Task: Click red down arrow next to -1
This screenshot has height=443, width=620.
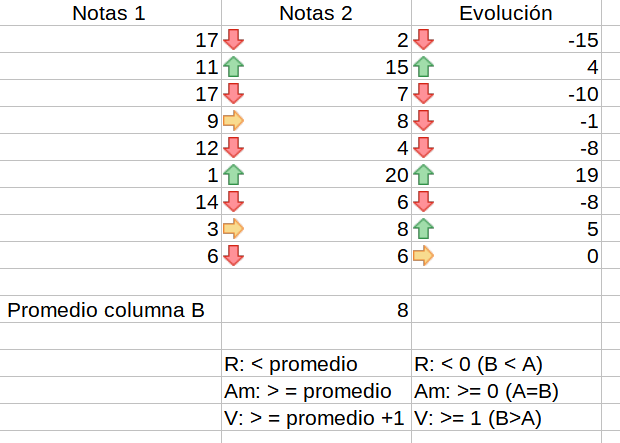Action: click(423, 121)
